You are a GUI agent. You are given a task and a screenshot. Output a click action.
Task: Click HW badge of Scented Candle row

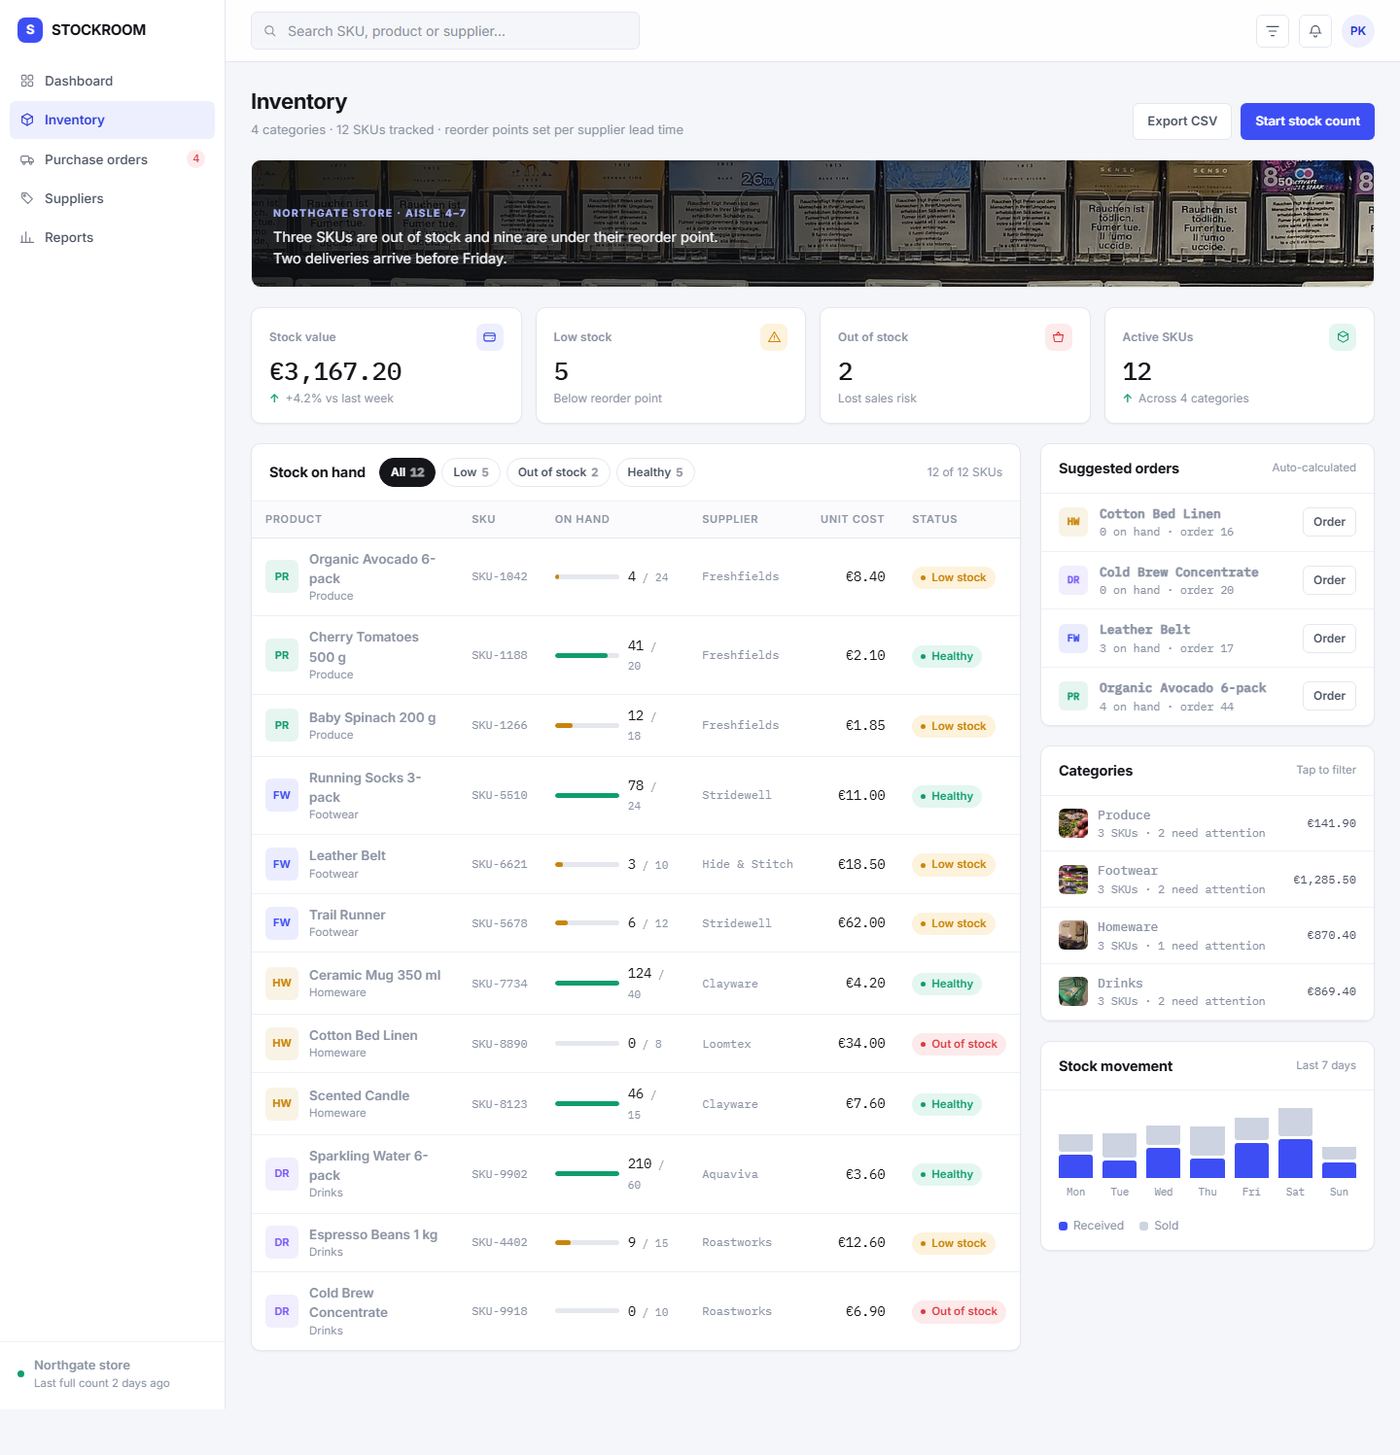coord(282,1104)
